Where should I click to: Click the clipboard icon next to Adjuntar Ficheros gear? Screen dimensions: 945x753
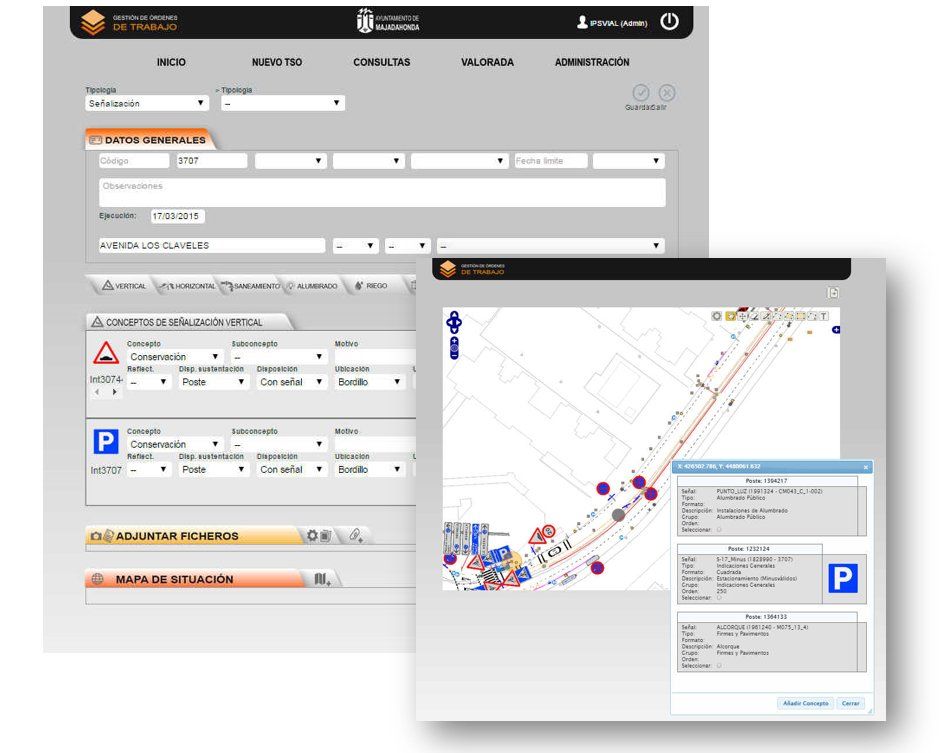pyautogui.click(x=325, y=535)
